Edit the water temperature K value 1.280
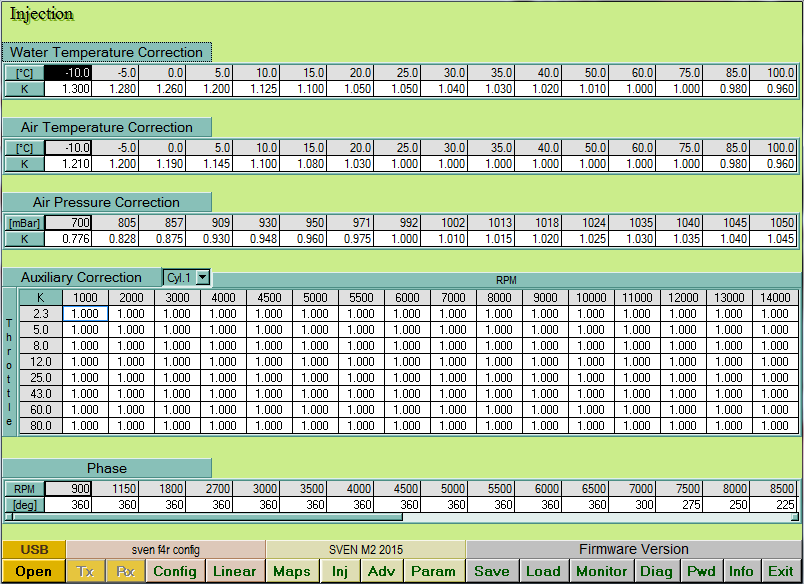 click(x=115, y=89)
